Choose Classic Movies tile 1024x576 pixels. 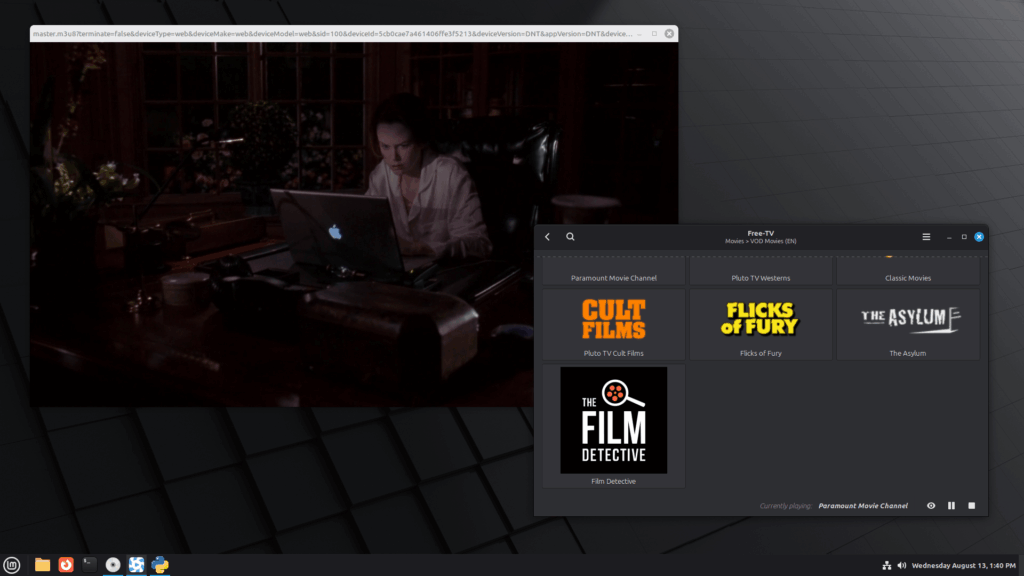click(x=907, y=271)
